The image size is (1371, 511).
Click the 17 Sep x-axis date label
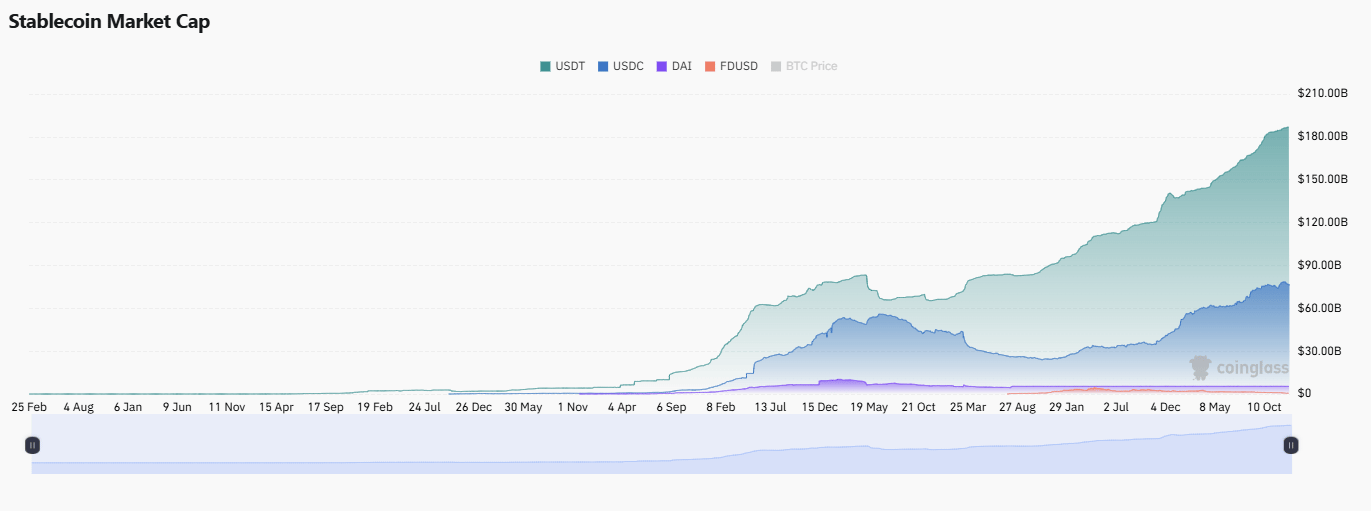[x=326, y=407]
